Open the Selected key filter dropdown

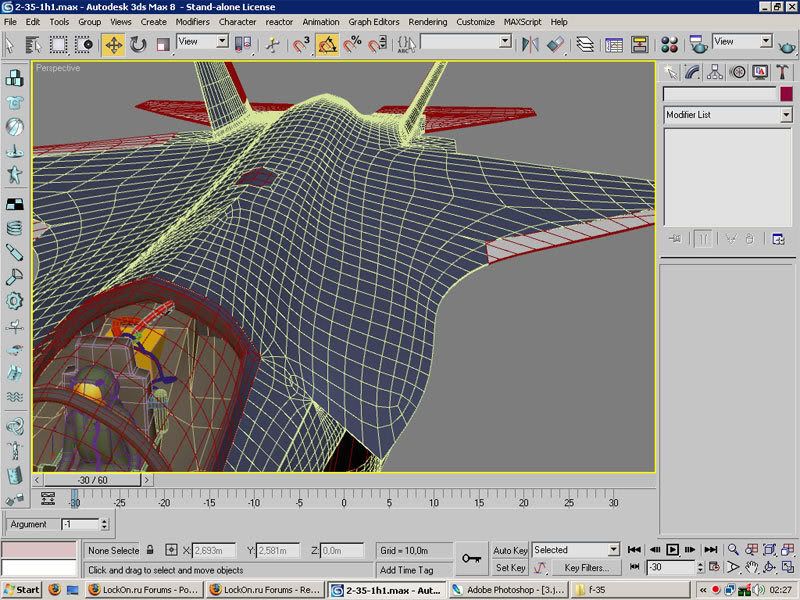pyautogui.click(x=575, y=550)
